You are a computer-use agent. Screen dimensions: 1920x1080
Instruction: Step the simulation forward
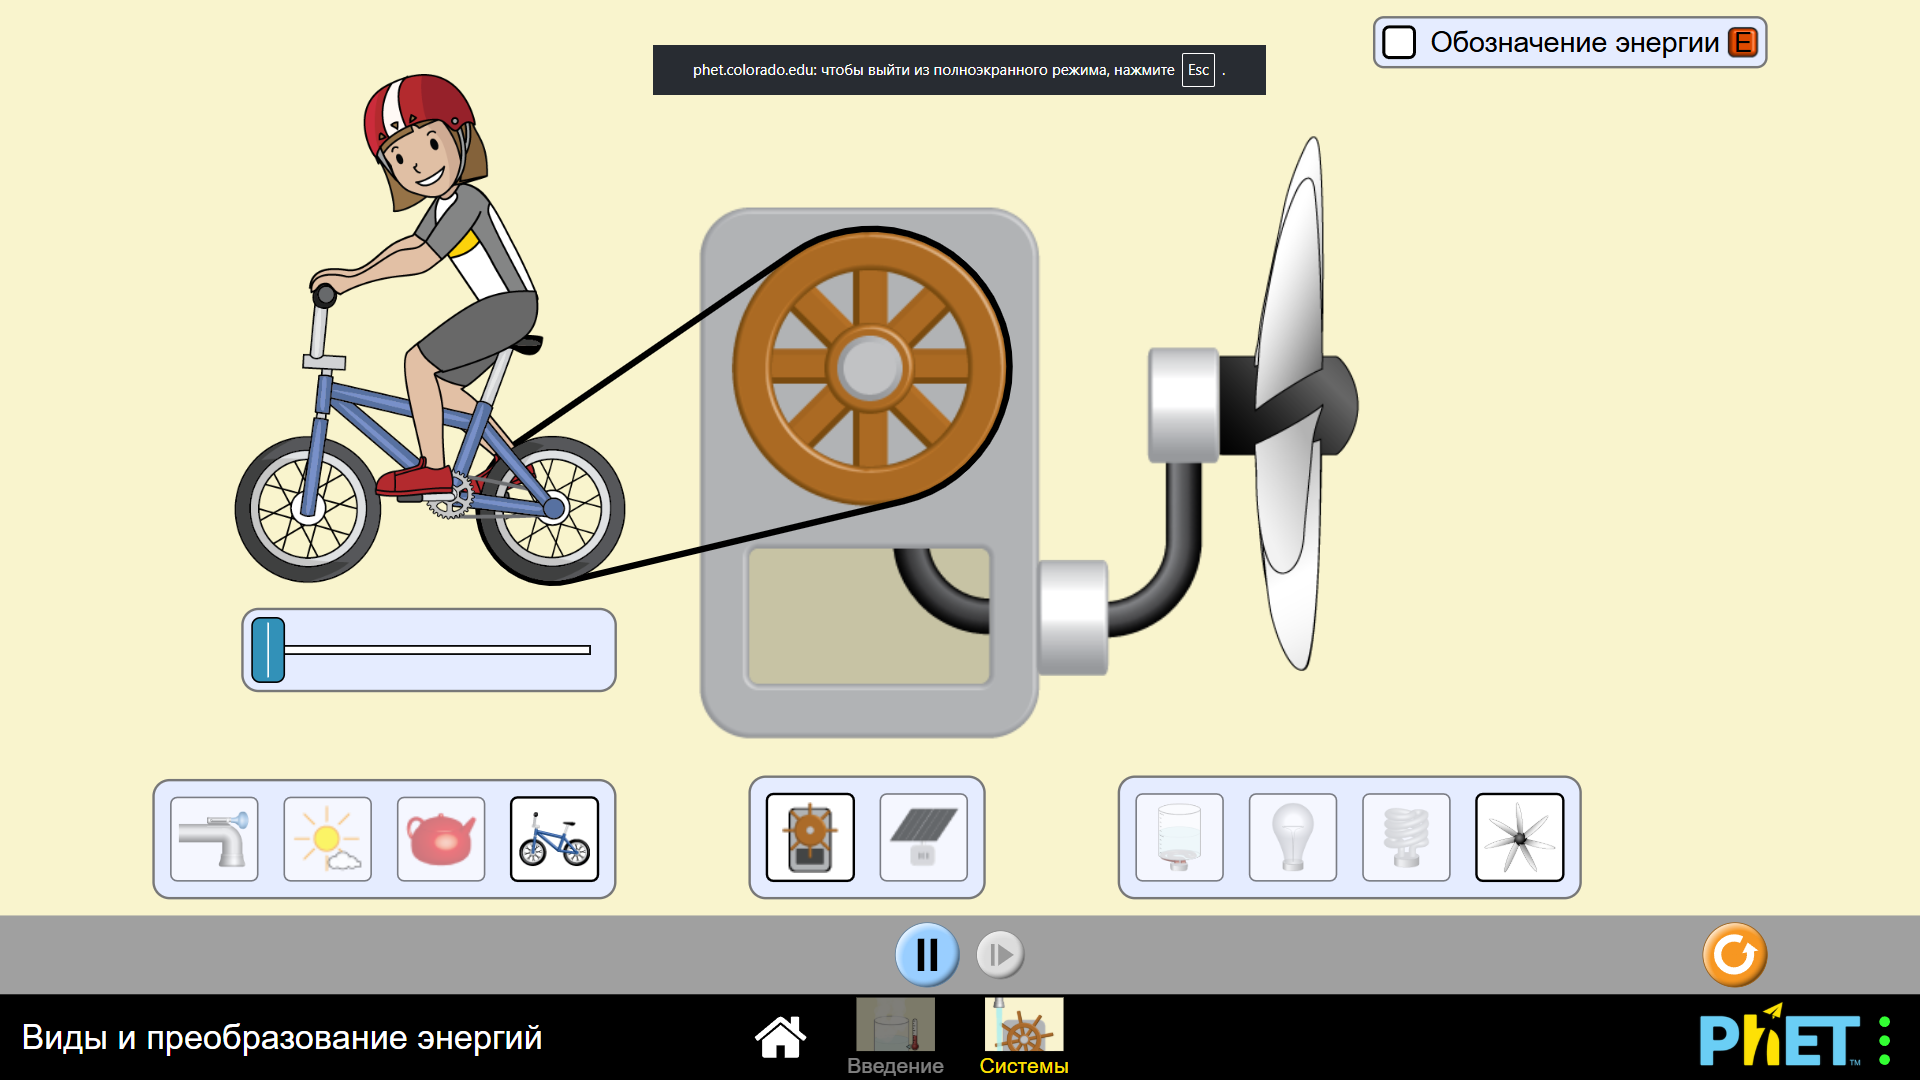click(x=1000, y=955)
